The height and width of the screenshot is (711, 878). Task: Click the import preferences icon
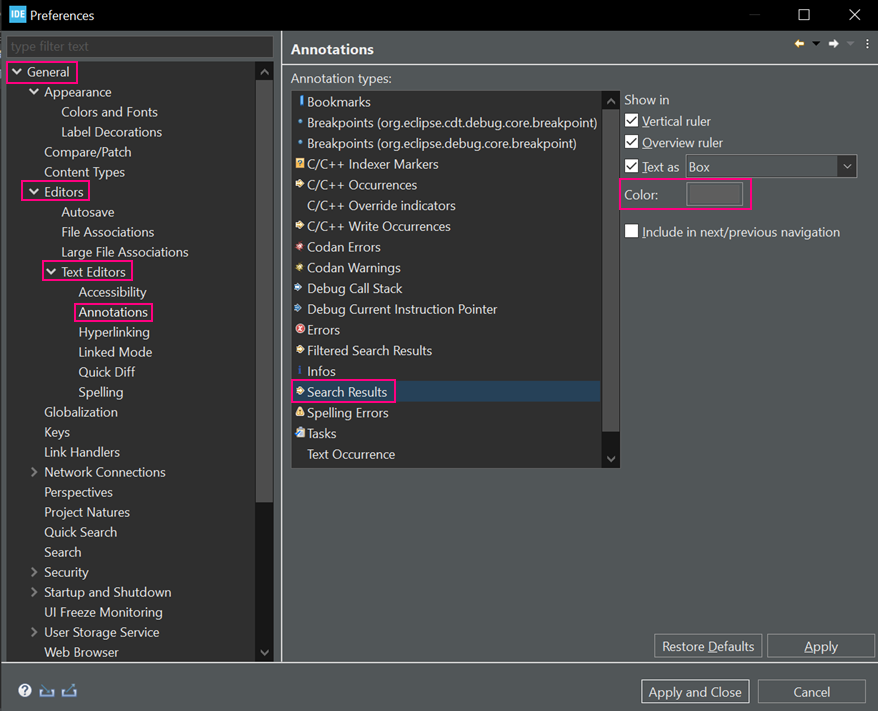pos(47,691)
